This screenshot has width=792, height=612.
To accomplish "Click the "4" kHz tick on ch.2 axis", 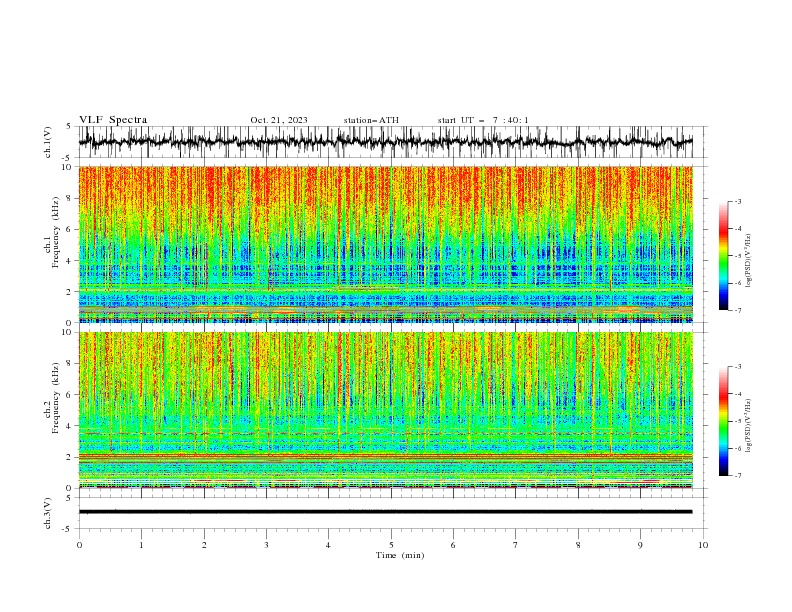I will (x=69, y=426).
